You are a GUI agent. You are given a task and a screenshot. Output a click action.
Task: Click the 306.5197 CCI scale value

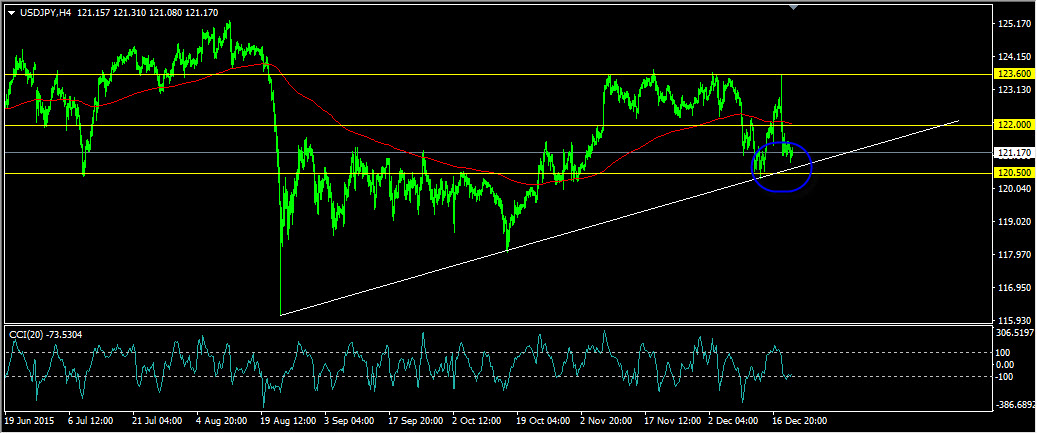(x=1017, y=332)
